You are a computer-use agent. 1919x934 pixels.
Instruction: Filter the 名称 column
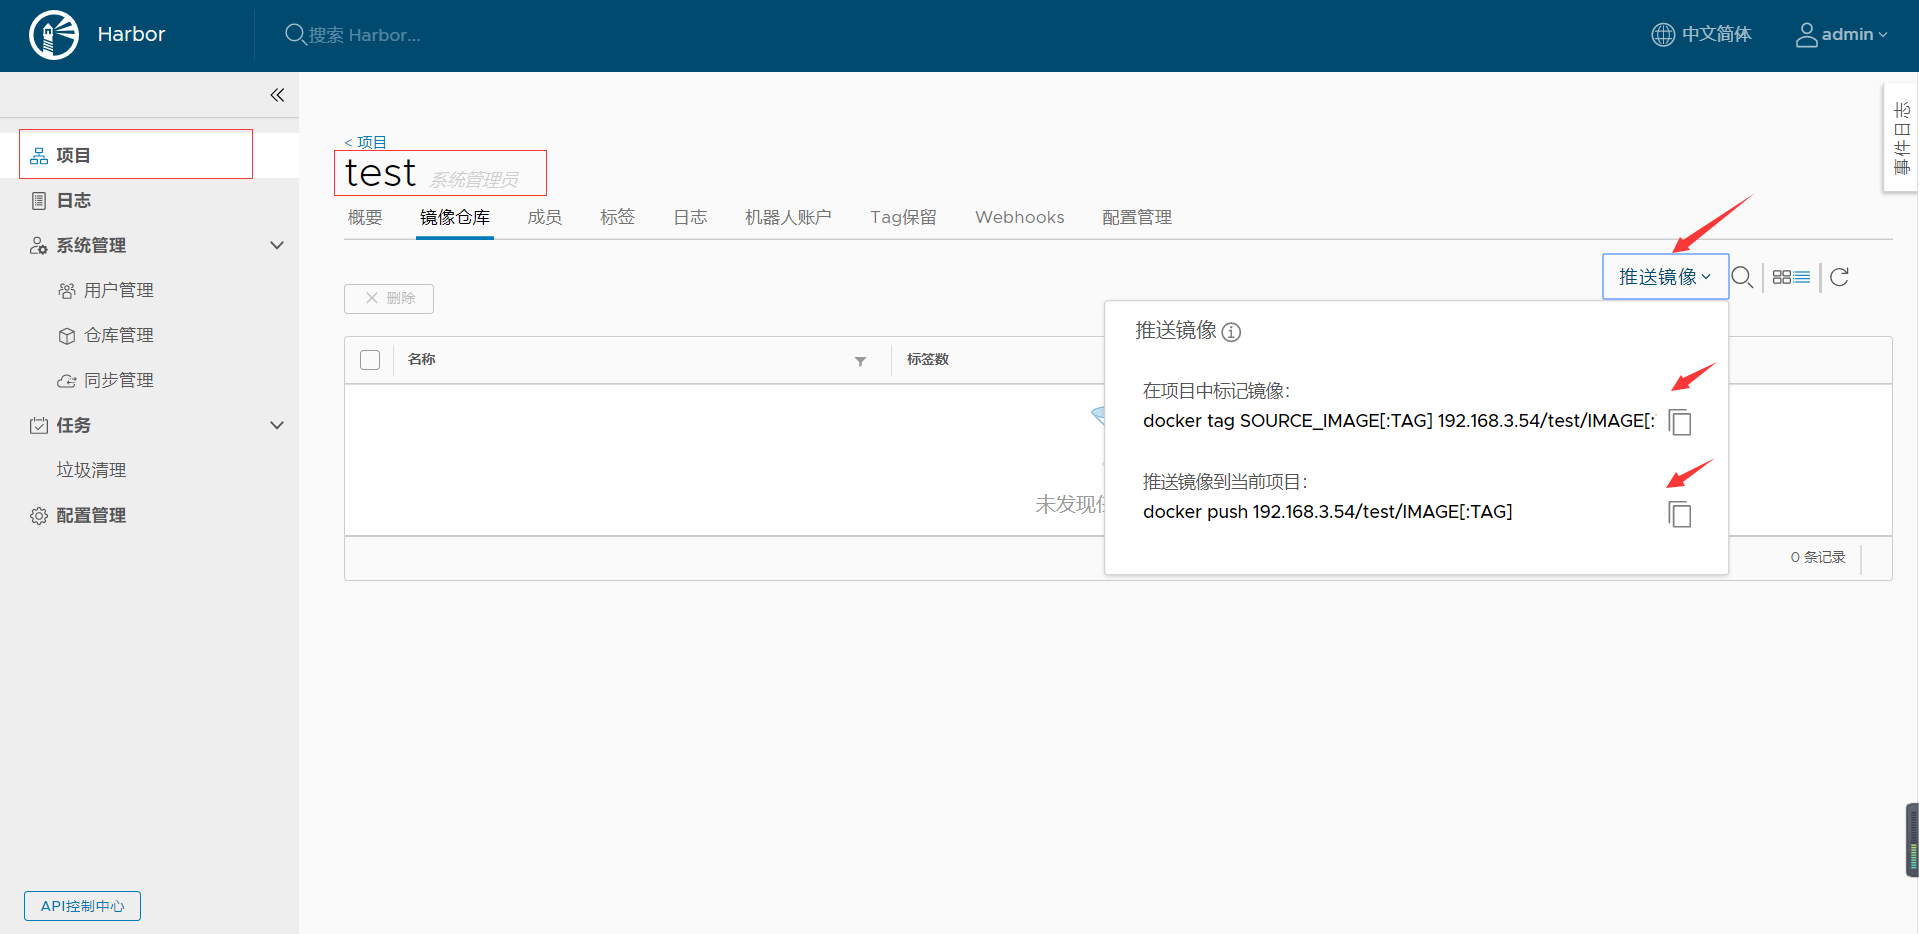click(x=860, y=361)
